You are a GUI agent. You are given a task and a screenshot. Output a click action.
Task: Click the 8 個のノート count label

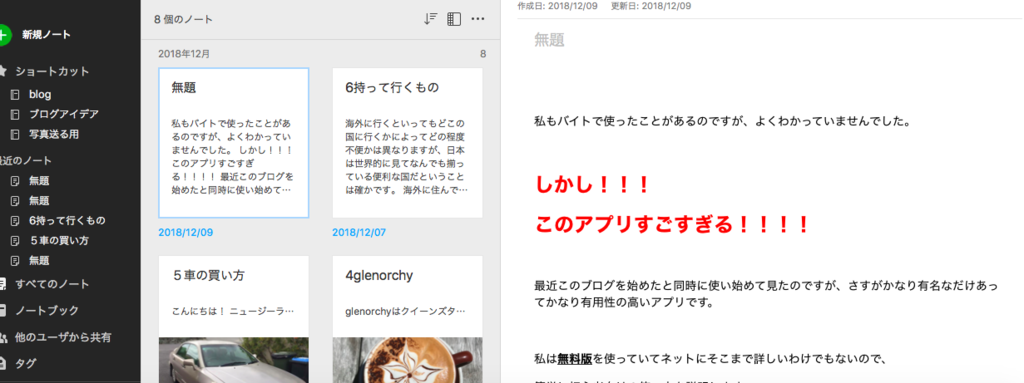click(x=184, y=20)
